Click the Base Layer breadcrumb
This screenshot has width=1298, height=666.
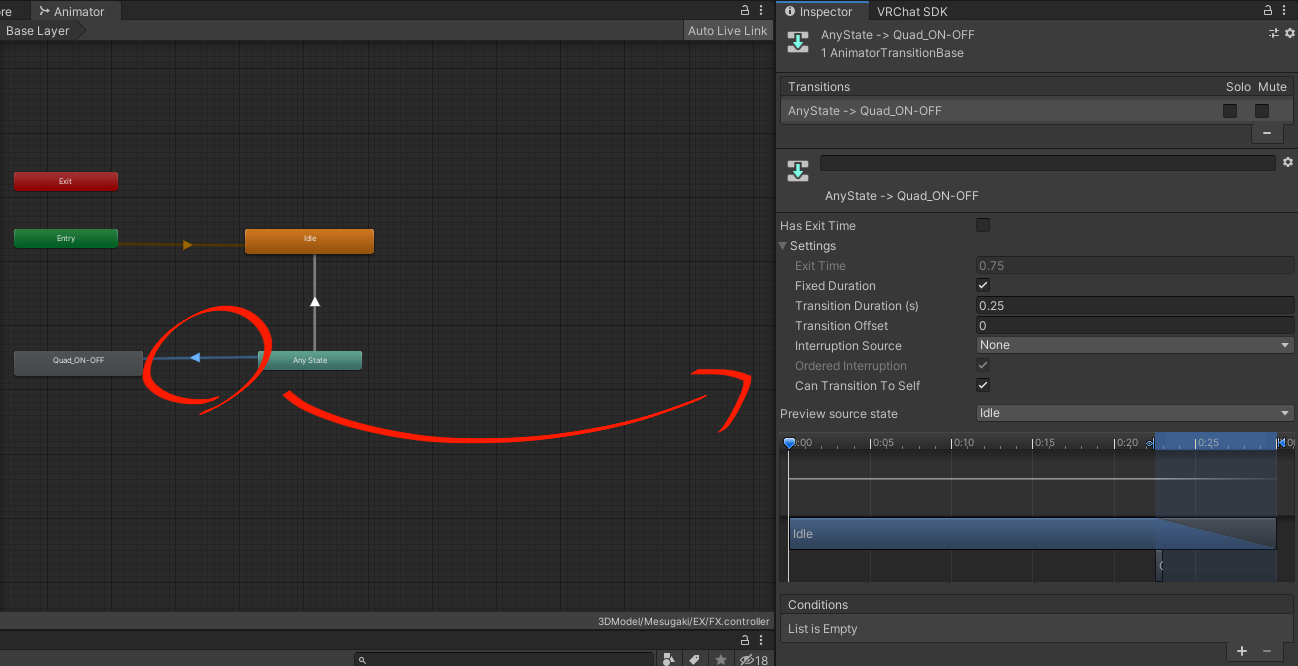tap(38, 31)
